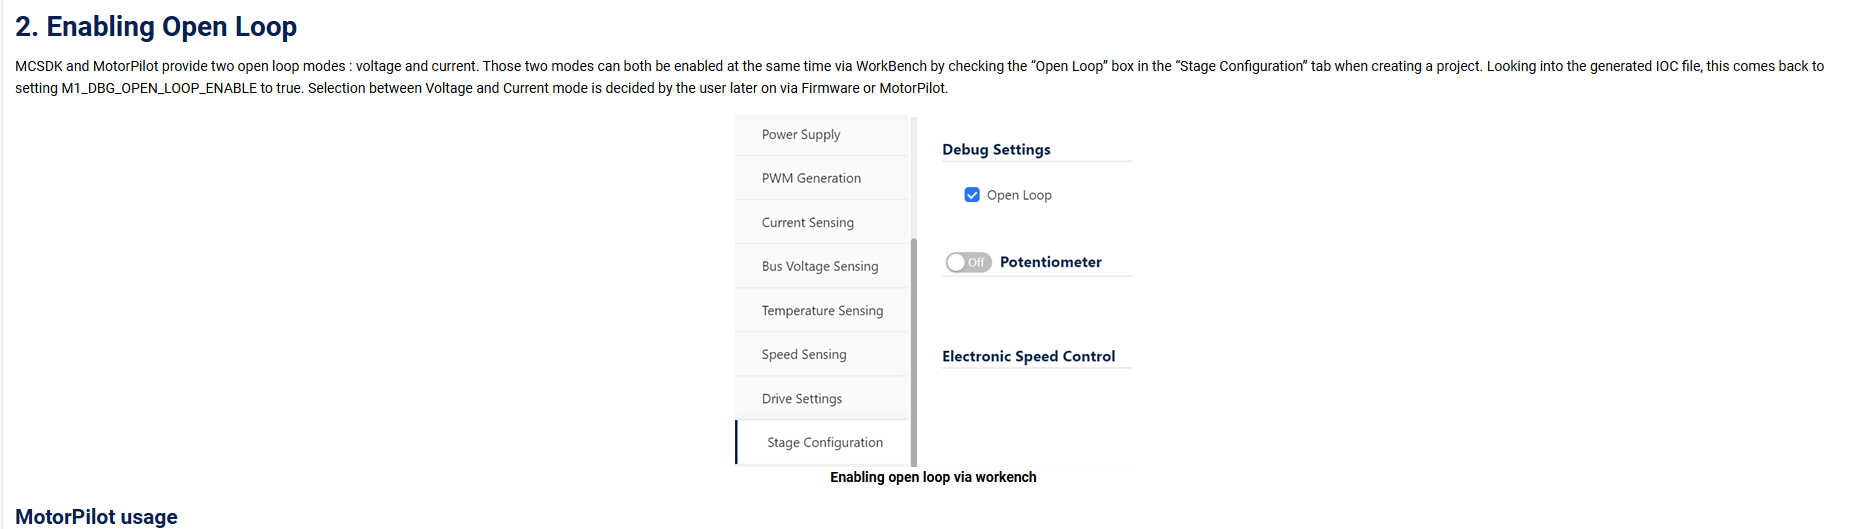
Task: Switch to Bus Voltage Sensing
Action: pos(820,267)
